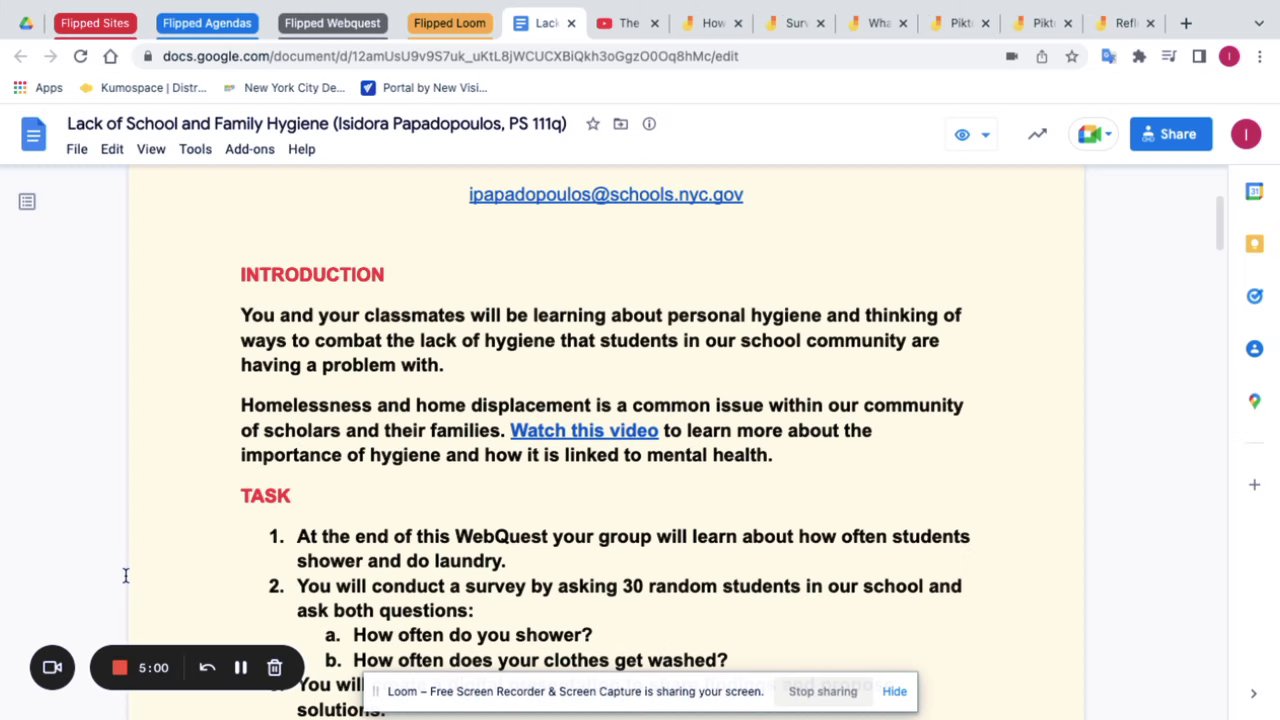Click the ipapadopoulos@schools.nyc.gov email link
The height and width of the screenshot is (720, 1280).
606,195
